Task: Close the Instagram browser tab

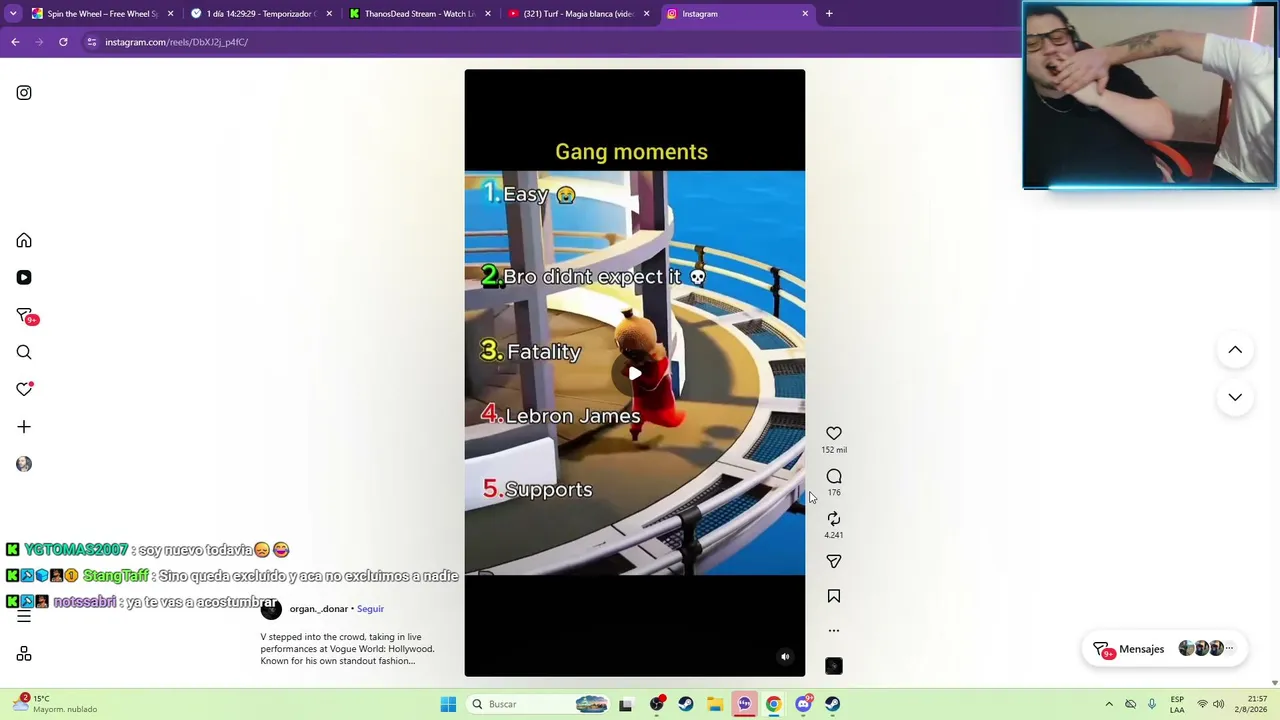Action: tap(805, 14)
